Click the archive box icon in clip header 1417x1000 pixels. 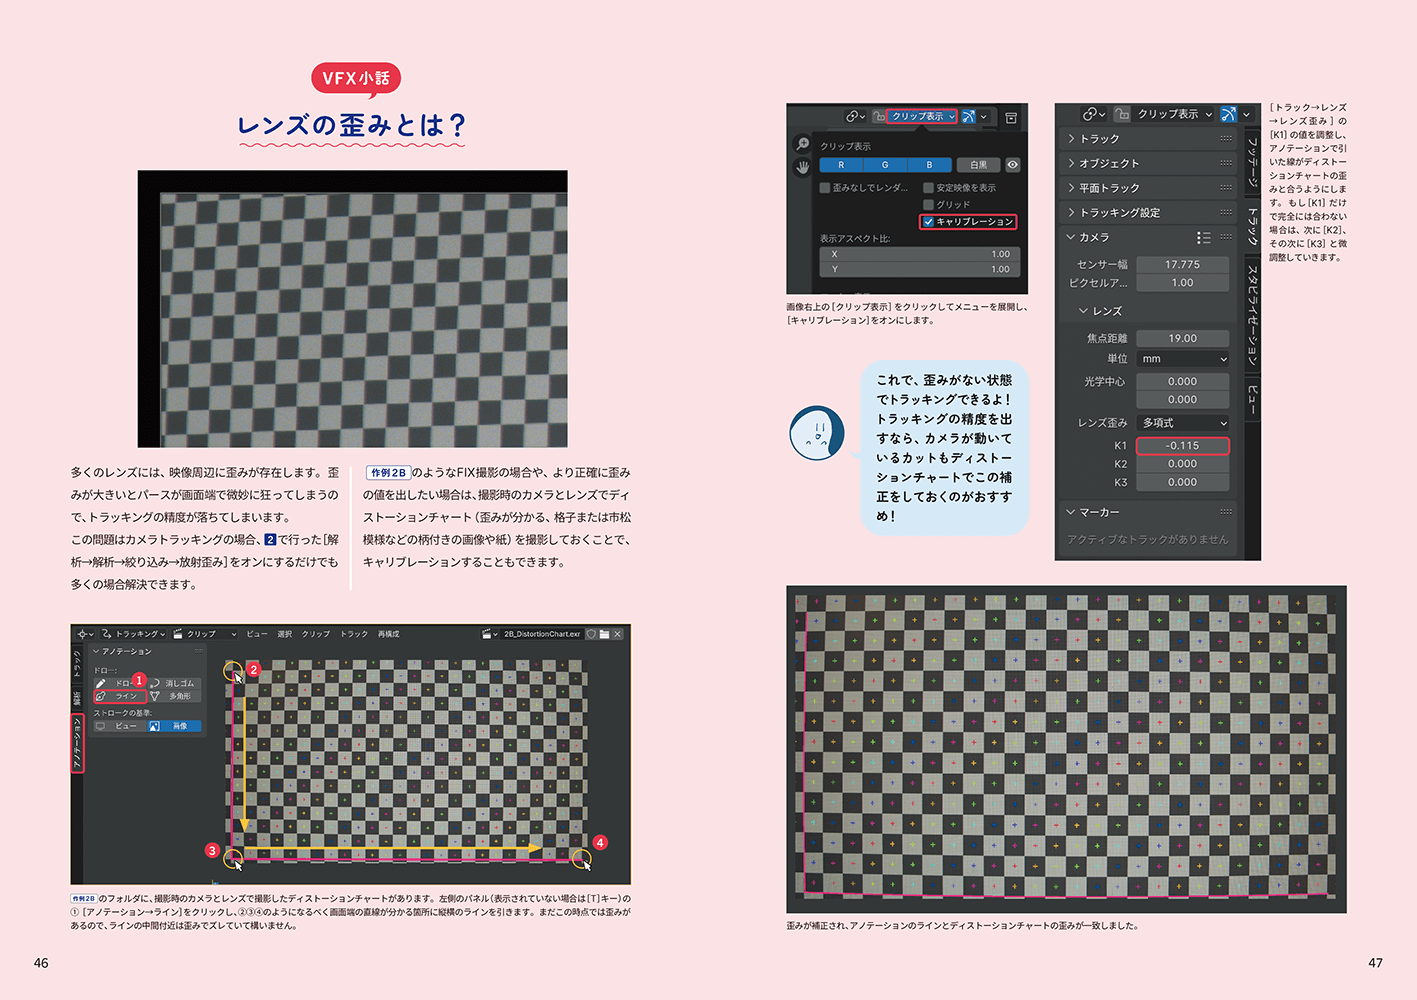tap(1011, 117)
